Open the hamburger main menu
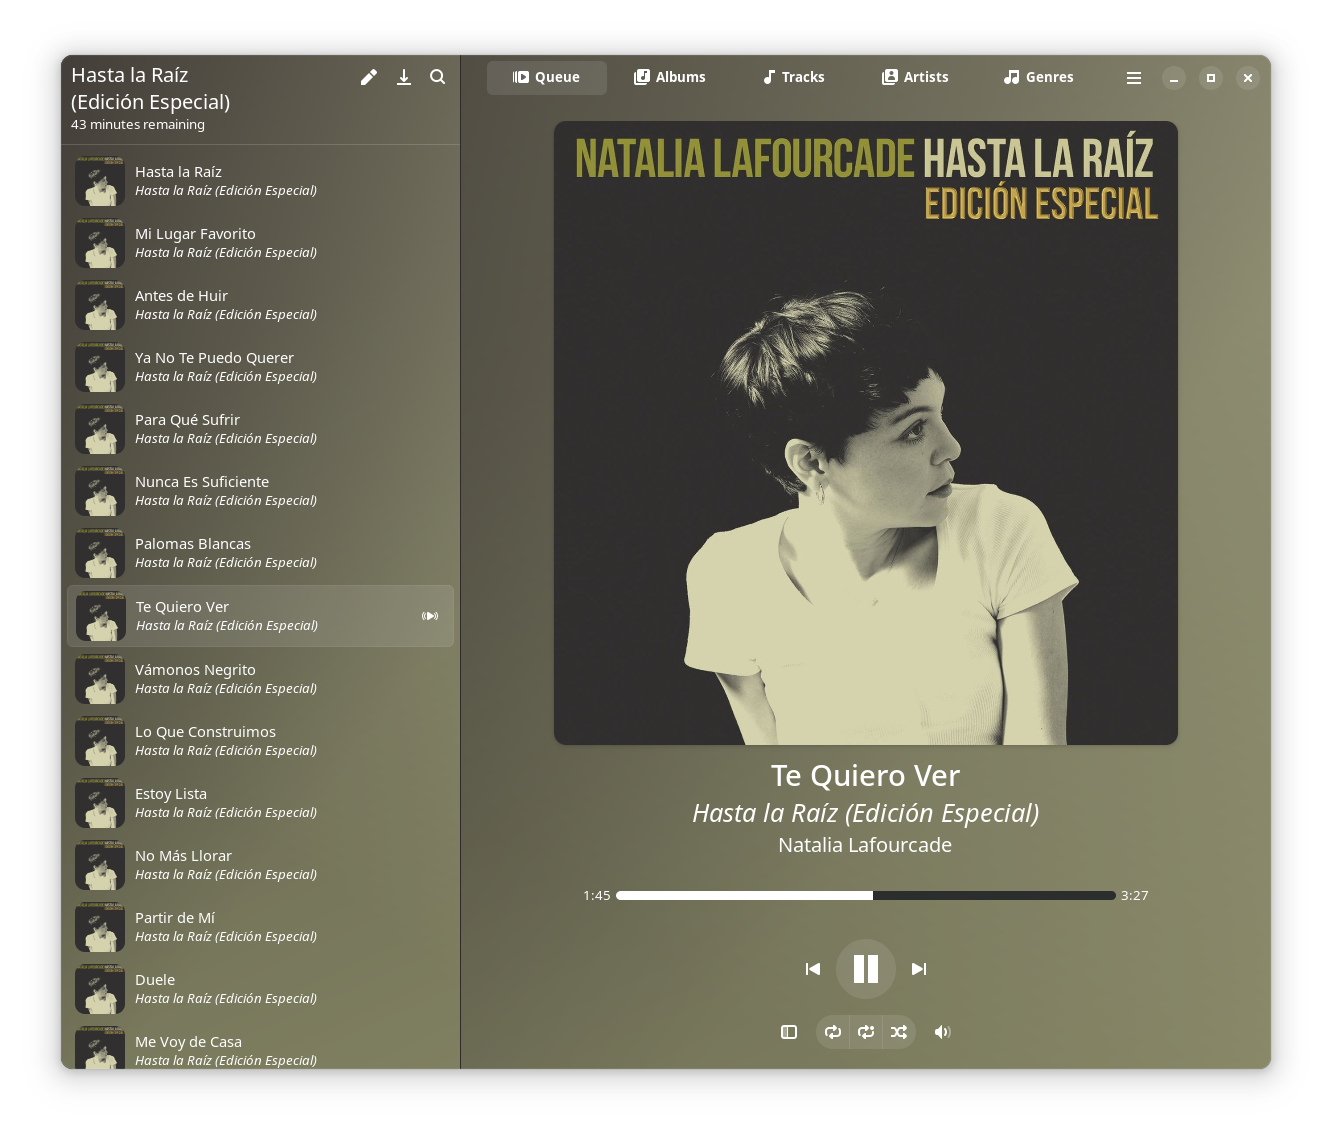This screenshot has height=1136, width=1332. click(1134, 78)
